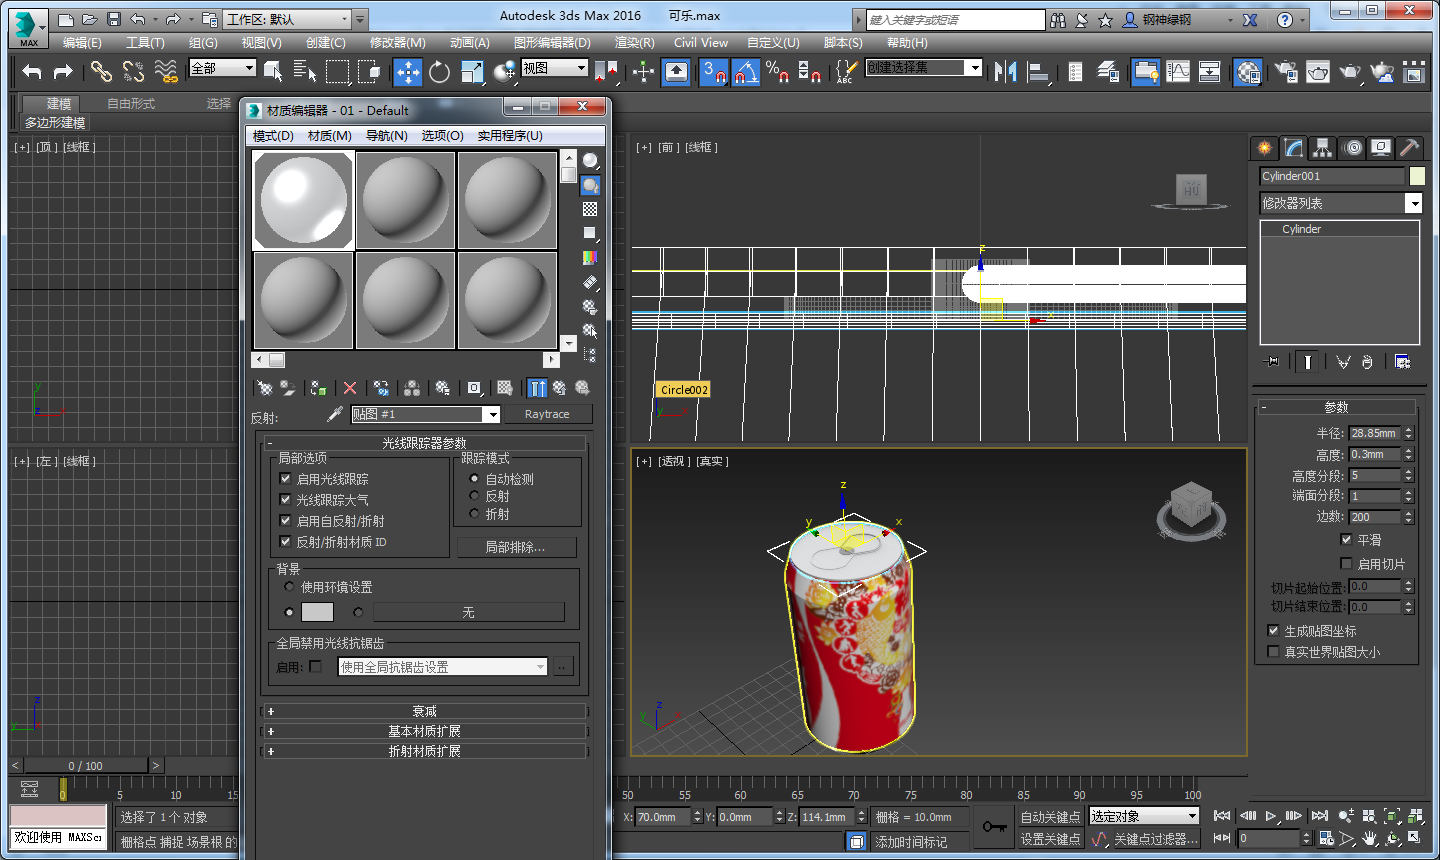Open Curve Editor icon in toolbar
This screenshot has width=1440, height=860.
(1178, 71)
